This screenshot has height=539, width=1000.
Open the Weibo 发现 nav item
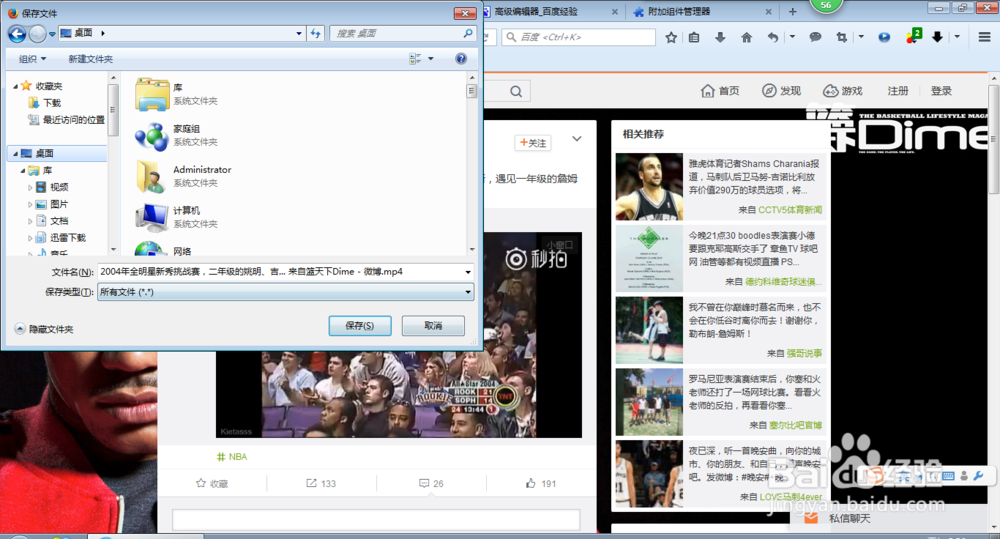click(781, 91)
